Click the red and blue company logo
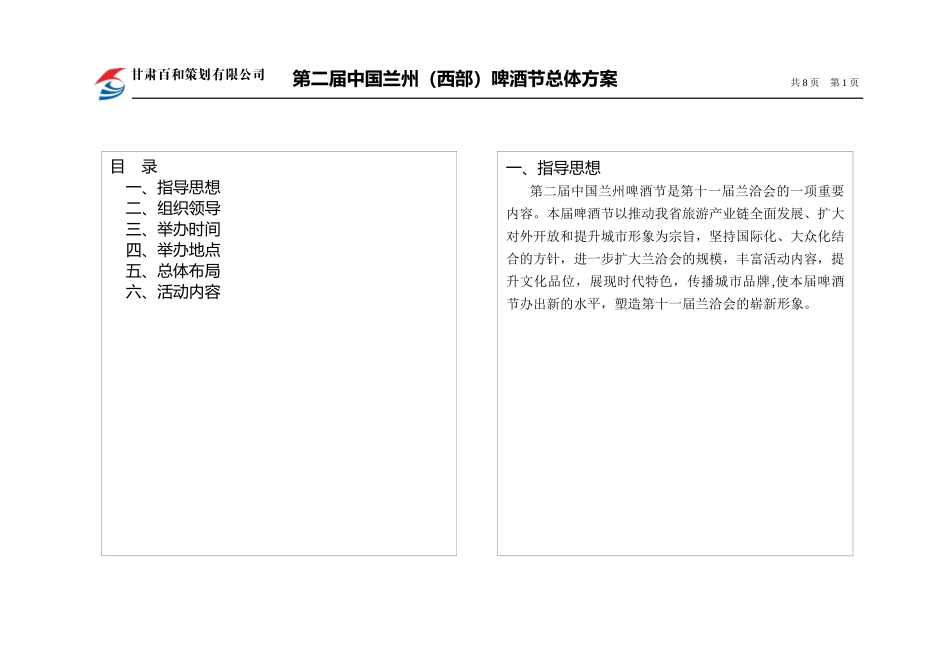 click(110, 83)
